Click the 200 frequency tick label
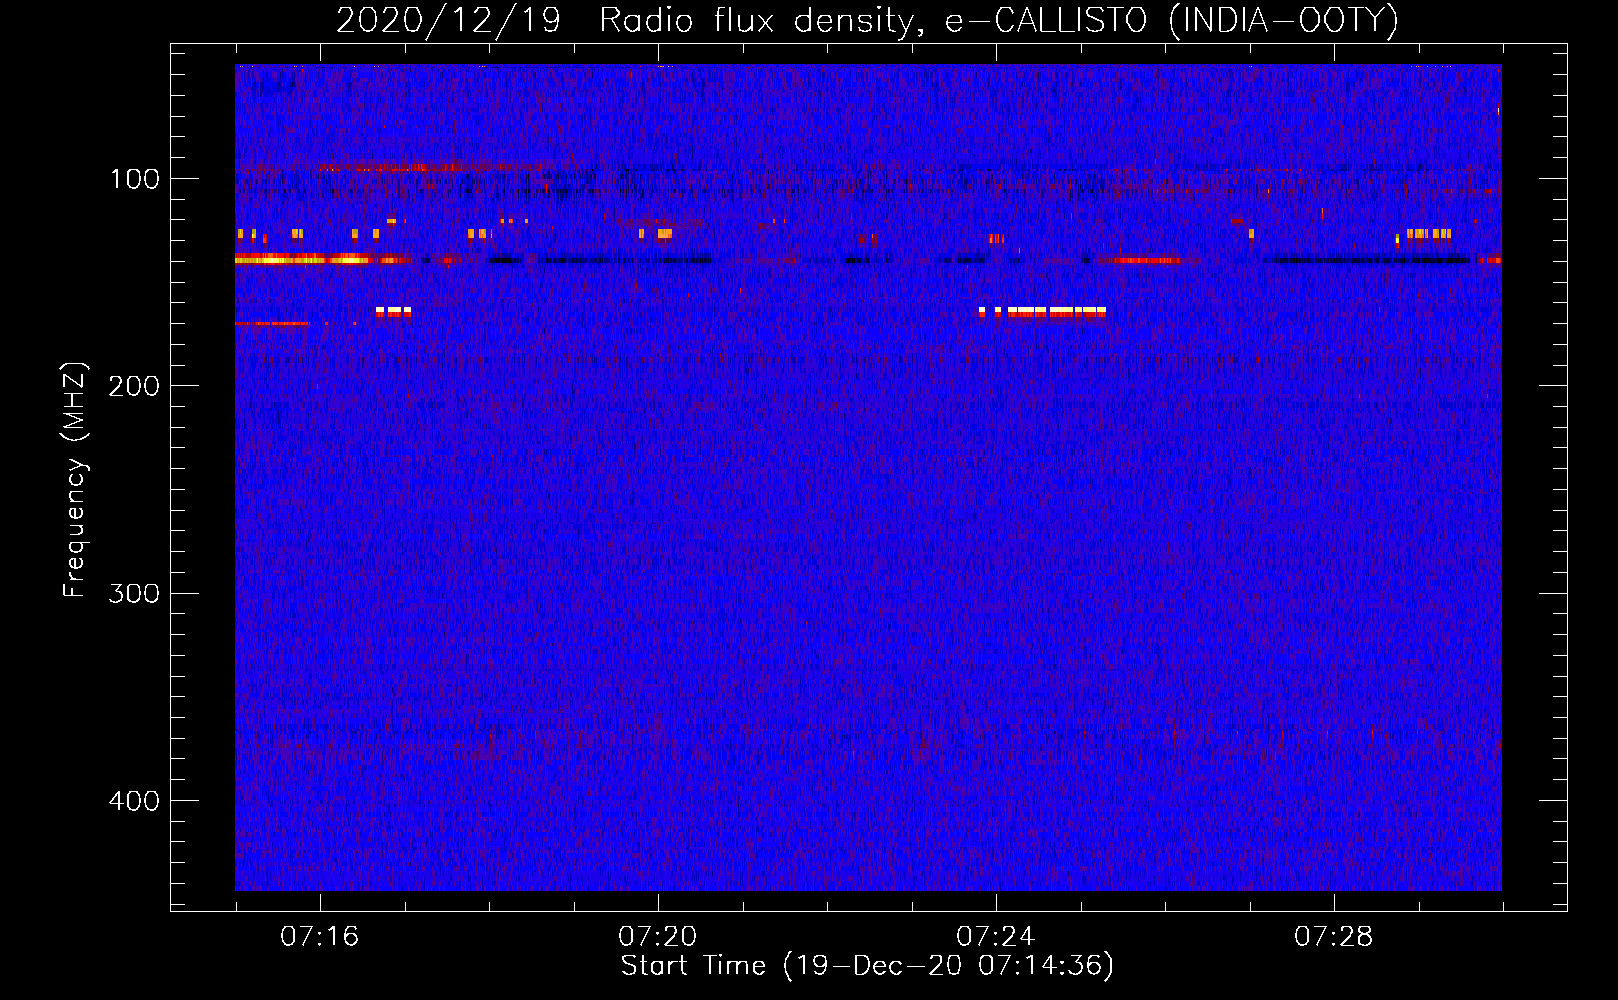This screenshot has height=1000, width=1618. (x=134, y=386)
